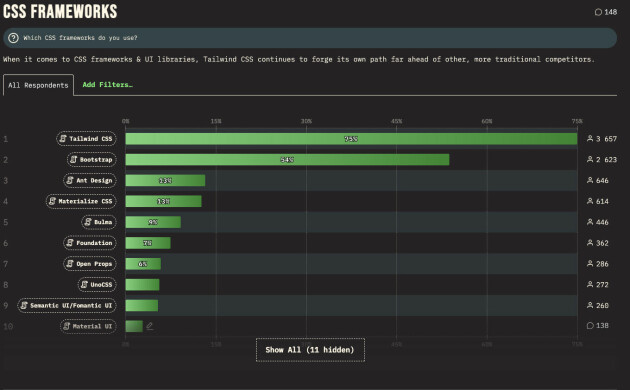Click the person icon next to 646
630x390 pixels.
pos(590,180)
